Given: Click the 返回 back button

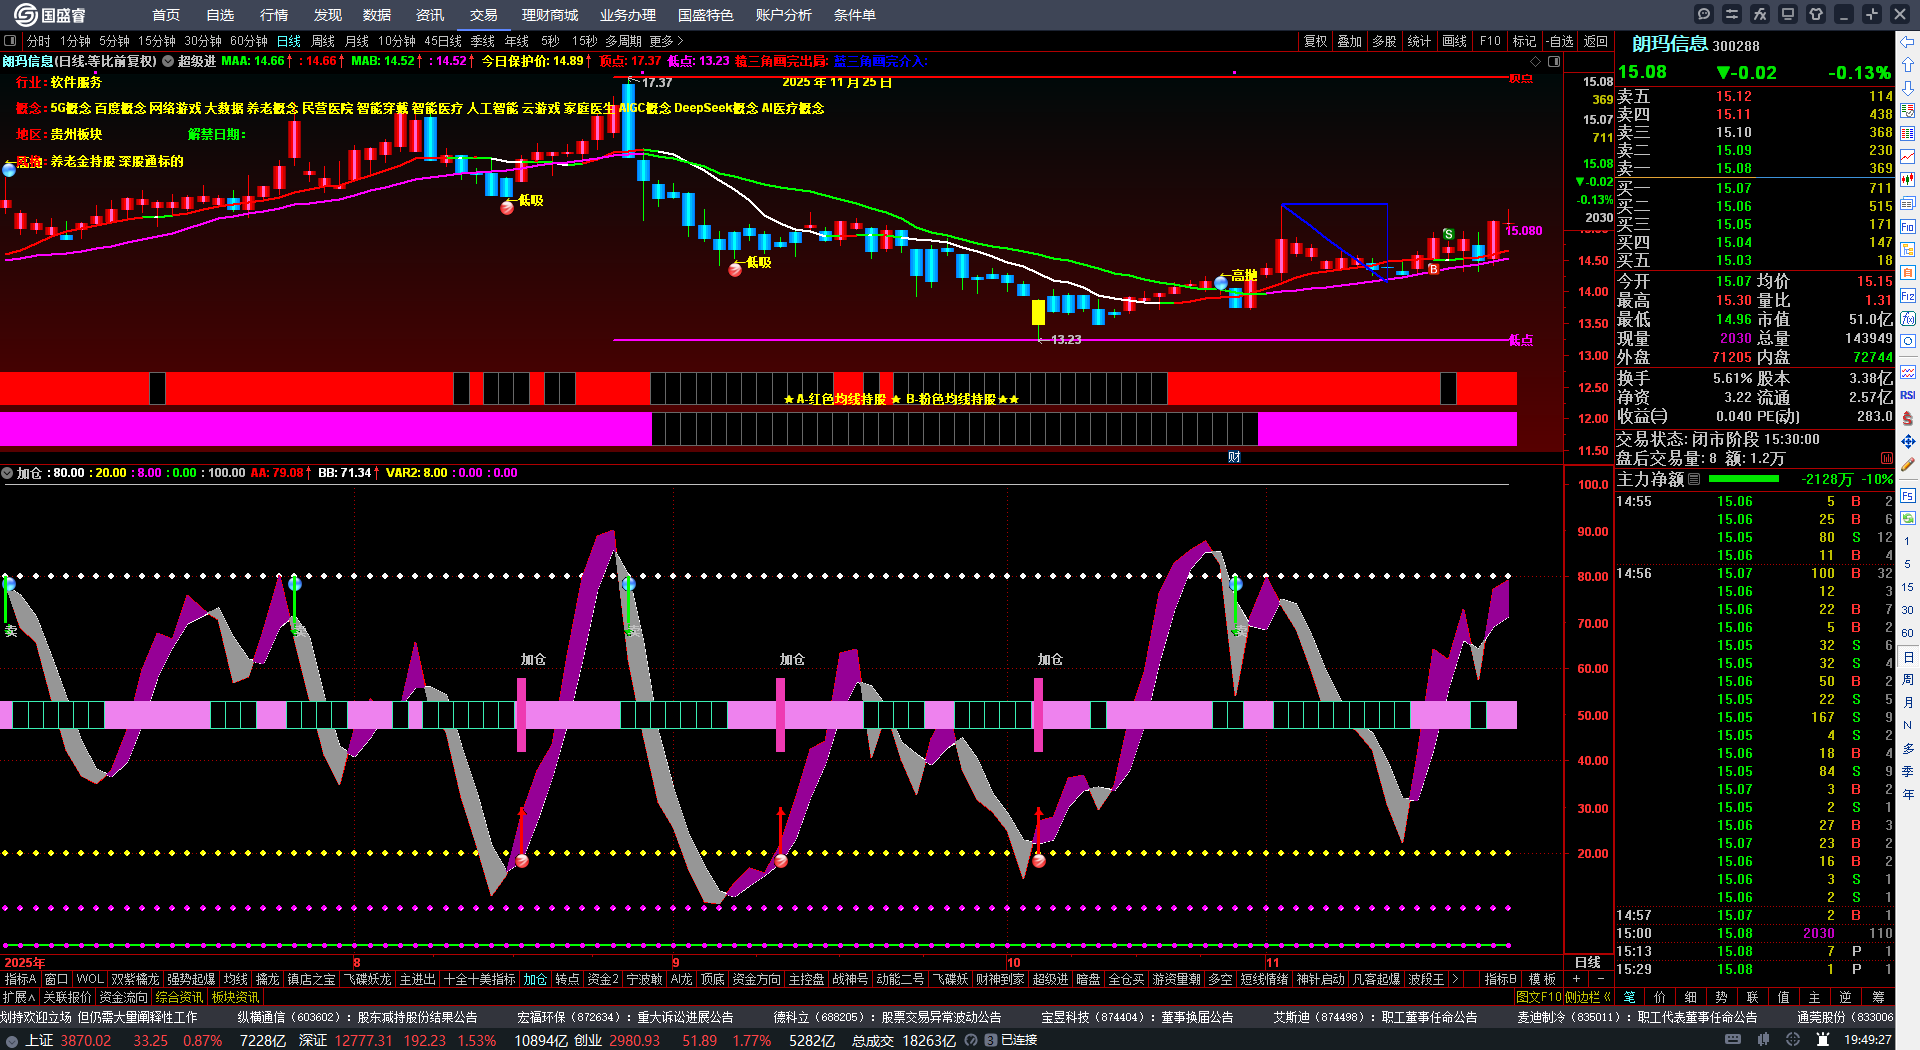Looking at the screenshot, I should (1596, 41).
